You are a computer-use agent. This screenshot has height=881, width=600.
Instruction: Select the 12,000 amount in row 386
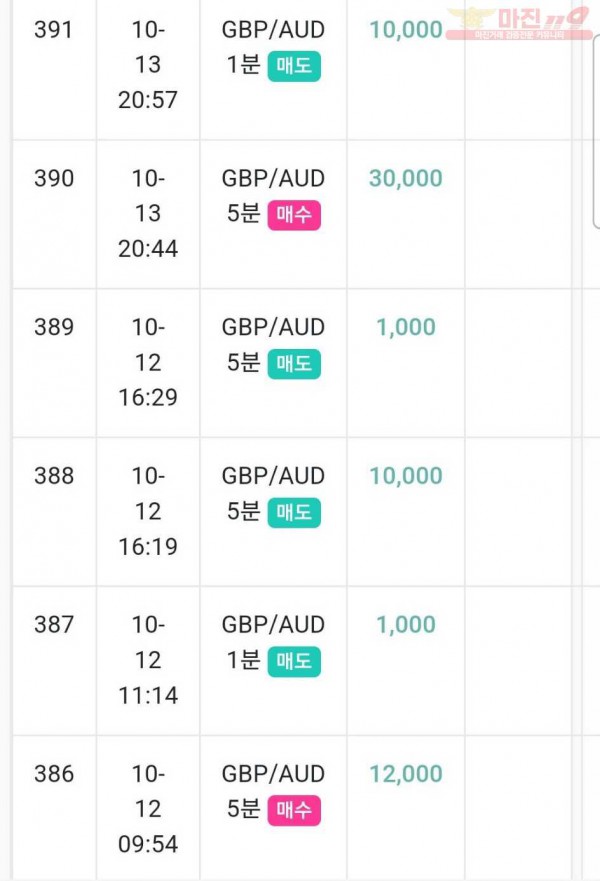(x=406, y=774)
